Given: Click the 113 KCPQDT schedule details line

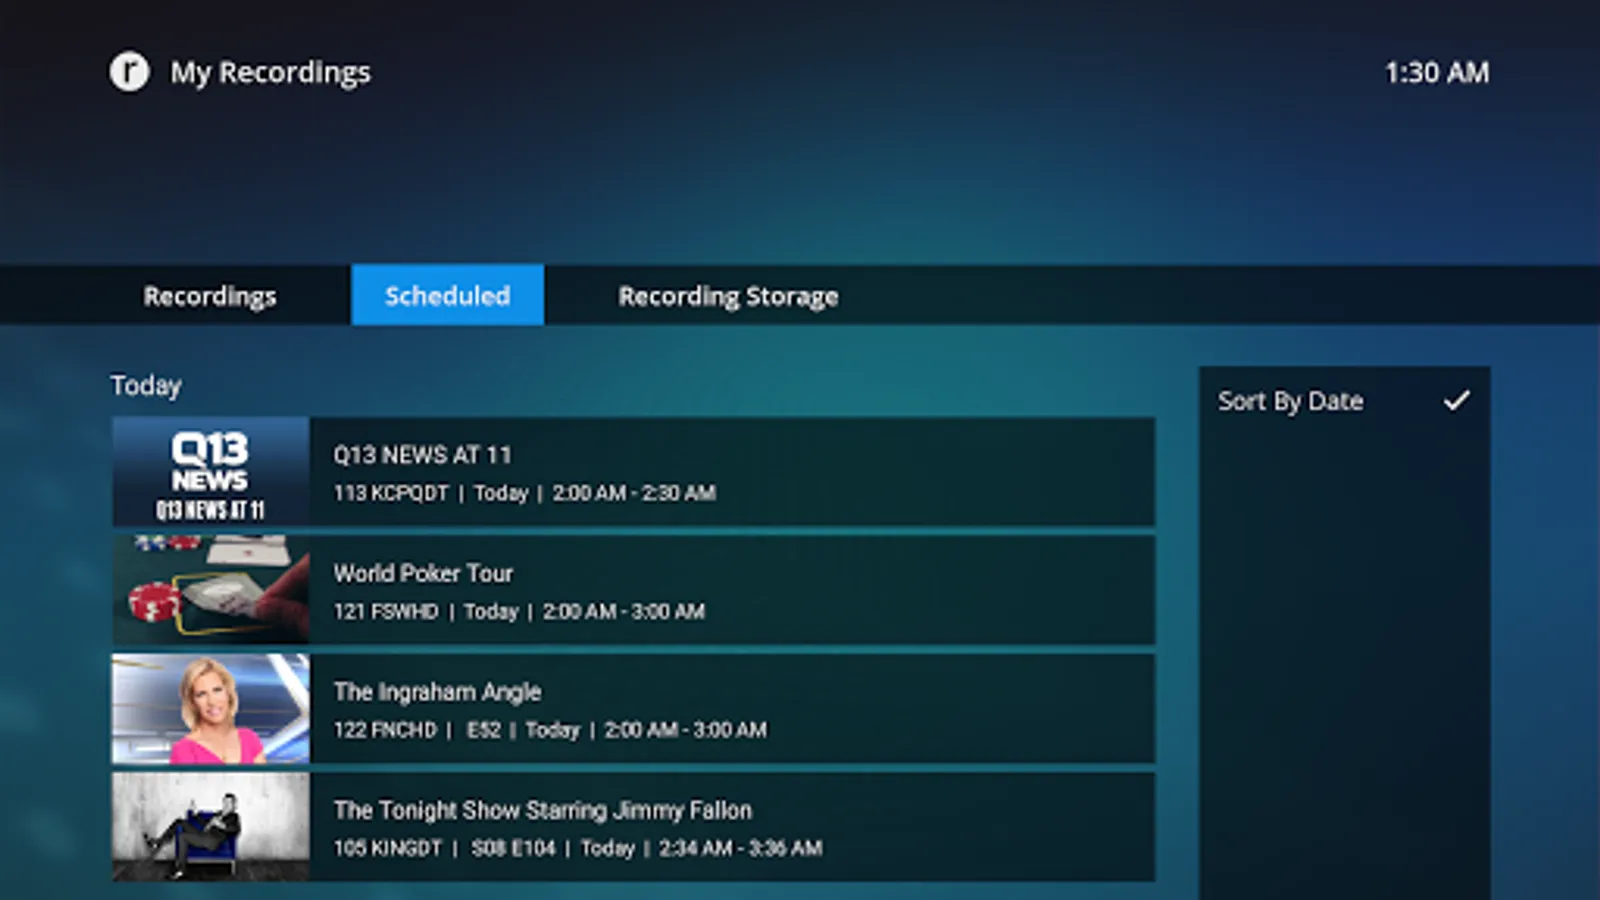Looking at the screenshot, I should (x=525, y=493).
